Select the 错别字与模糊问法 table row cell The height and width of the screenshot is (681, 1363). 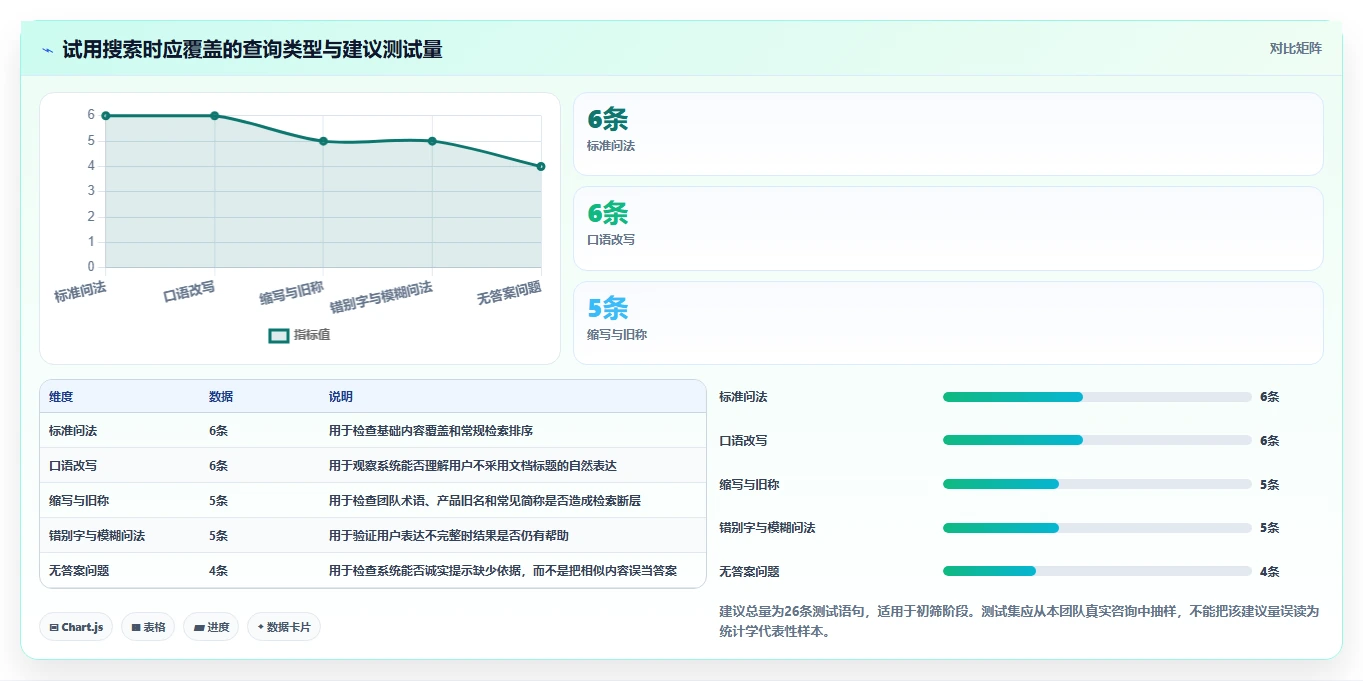tap(97, 536)
